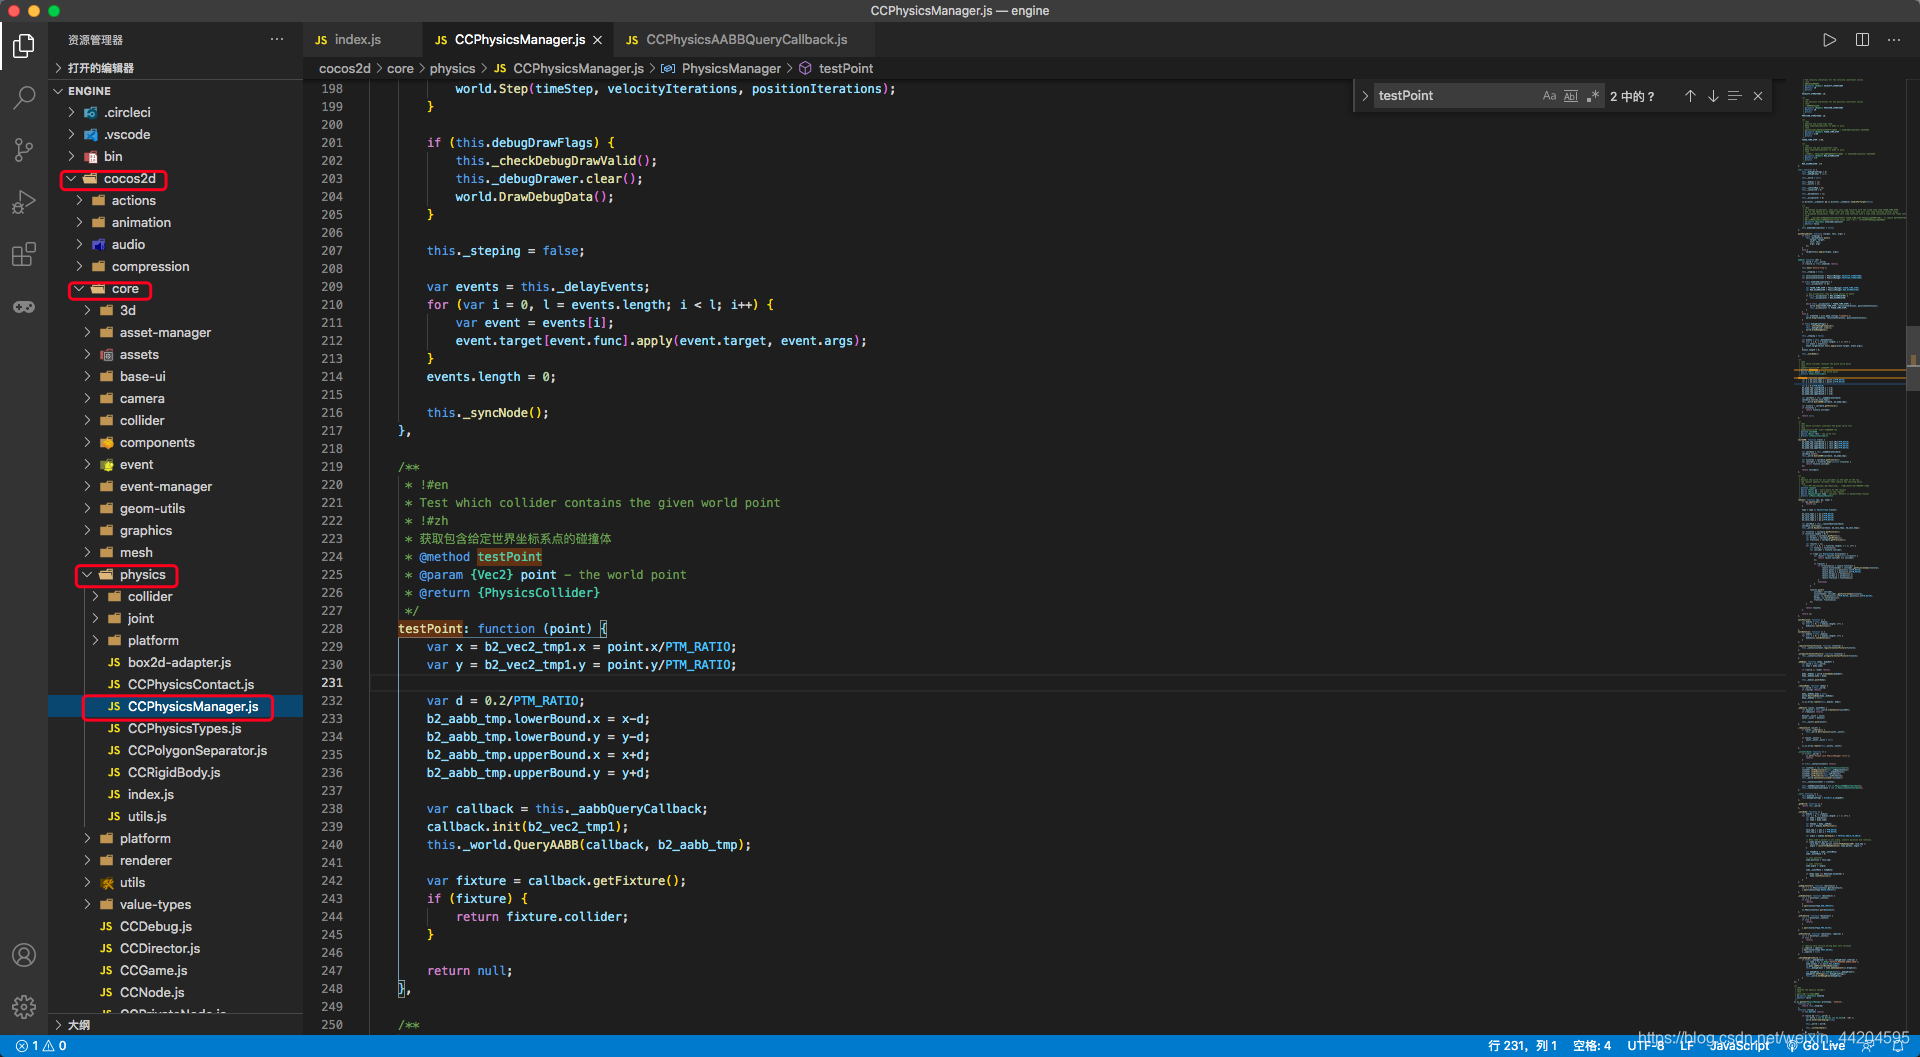Click 'physics' in the breadcrumb path
Image resolution: width=1920 pixels, height=1057 pixels.
pyautogui.click(x=453, y=68)
